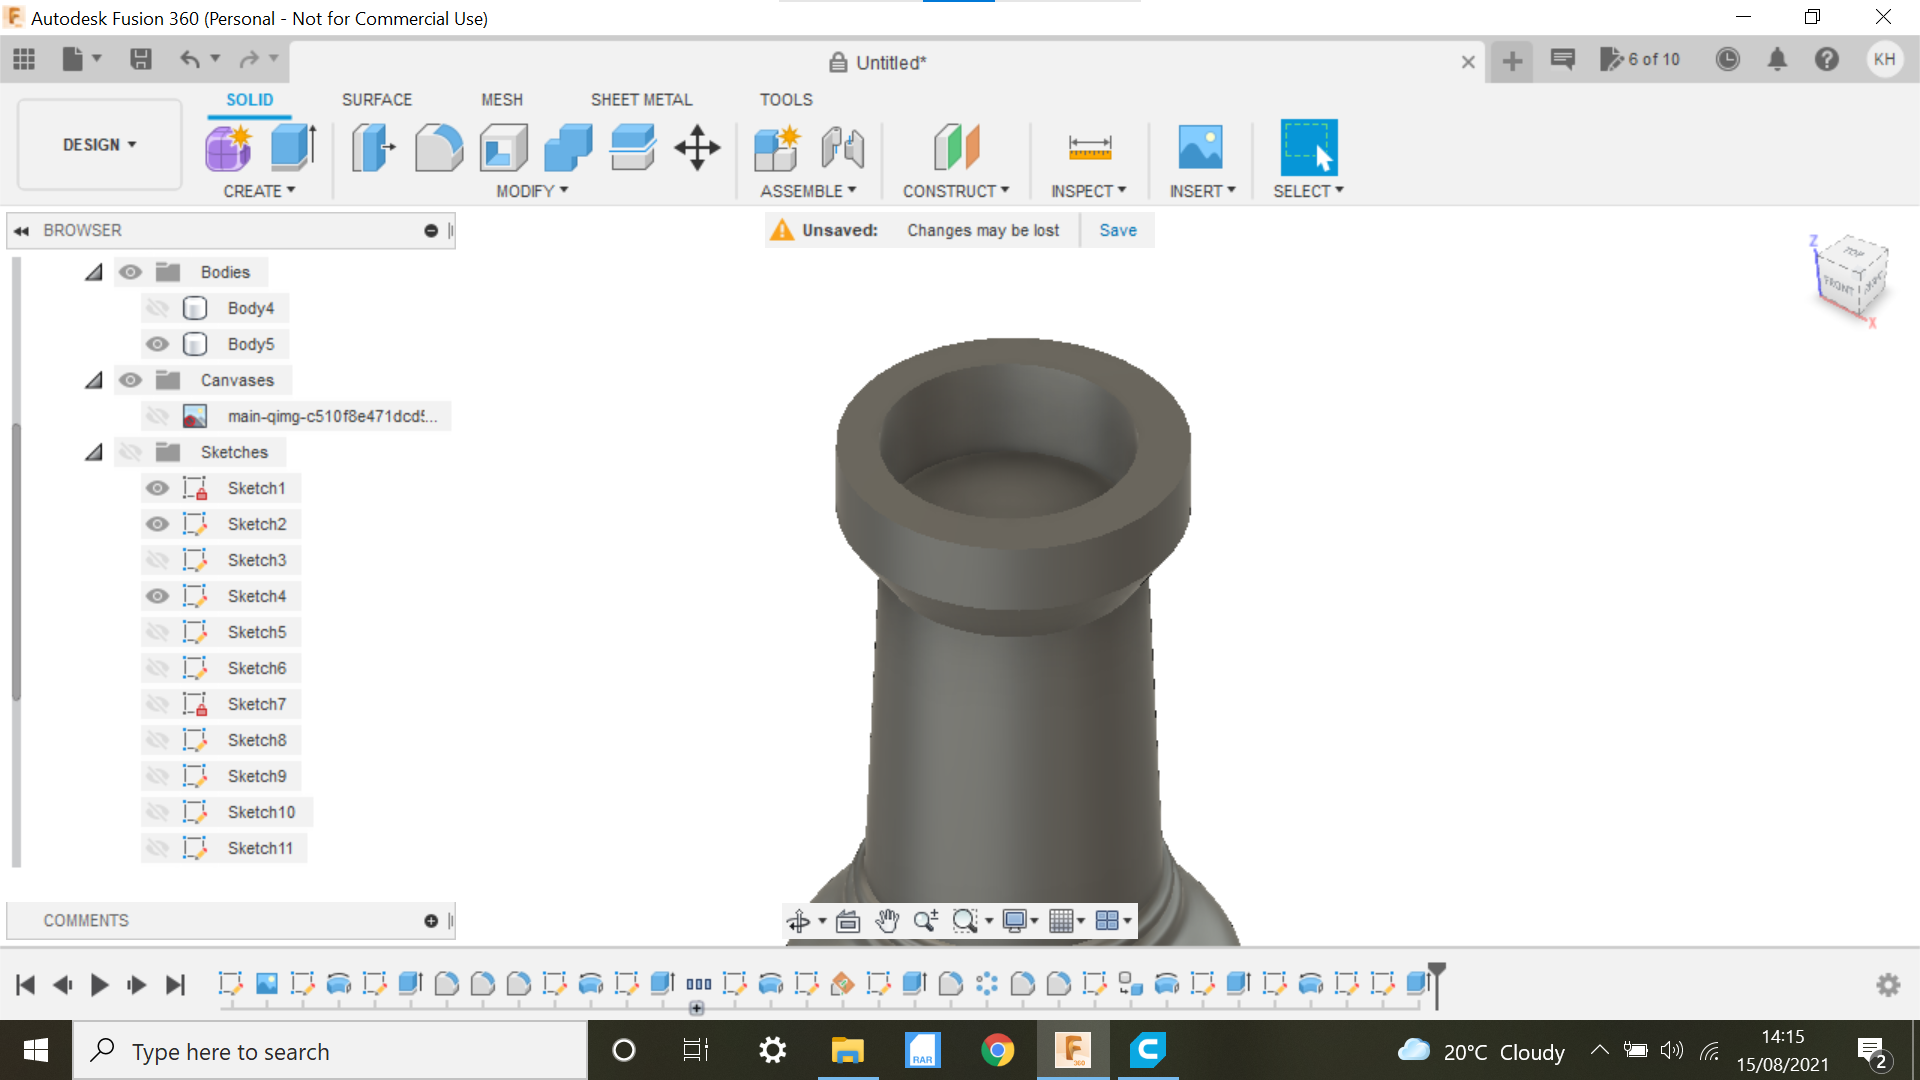Open the Job Status clock icon
Viewport: 1920px width, 1080px height.
click(1727, 60)
